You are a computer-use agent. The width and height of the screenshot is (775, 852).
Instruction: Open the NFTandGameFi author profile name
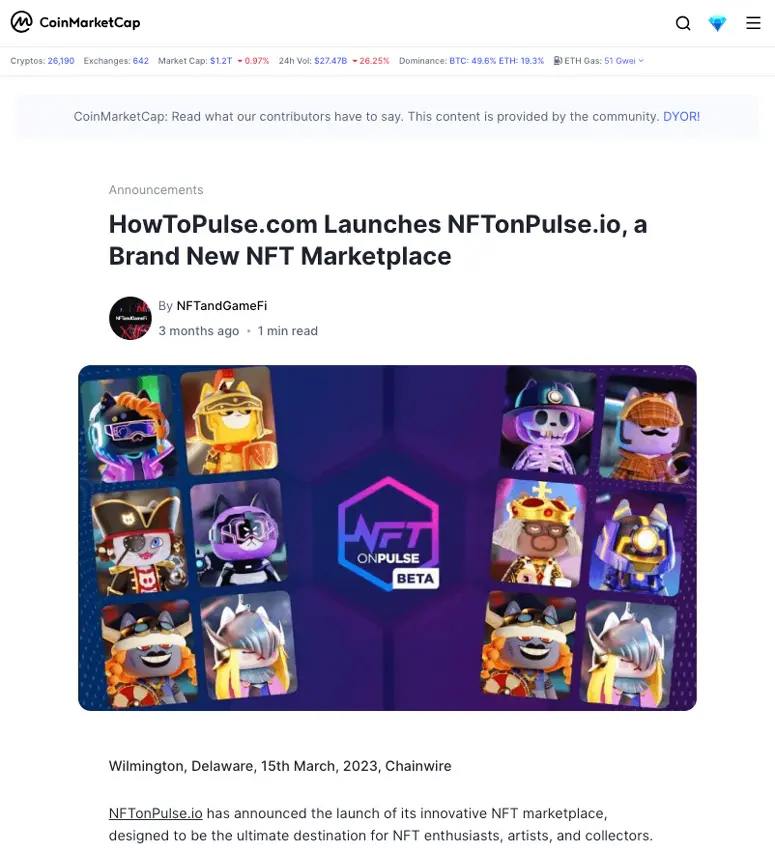coord(222,306)
